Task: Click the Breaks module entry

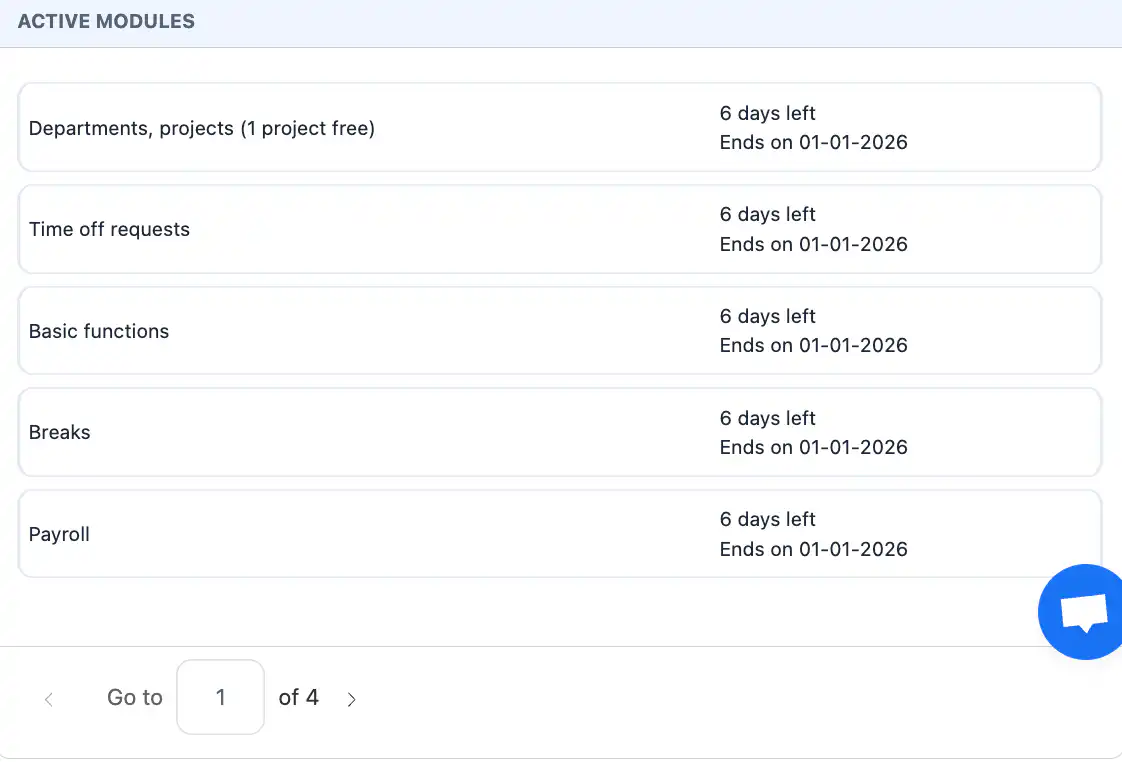Action: pos(60,432)
